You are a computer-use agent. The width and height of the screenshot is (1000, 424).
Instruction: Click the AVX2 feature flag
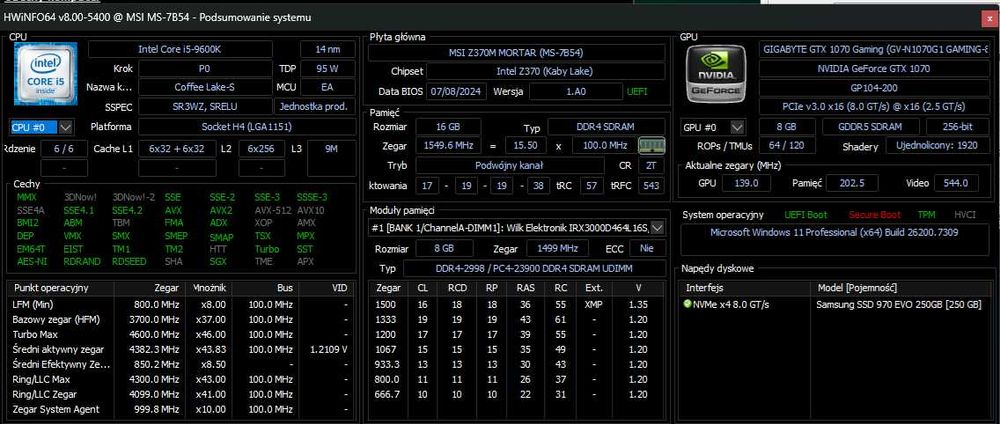click(221, 210)
